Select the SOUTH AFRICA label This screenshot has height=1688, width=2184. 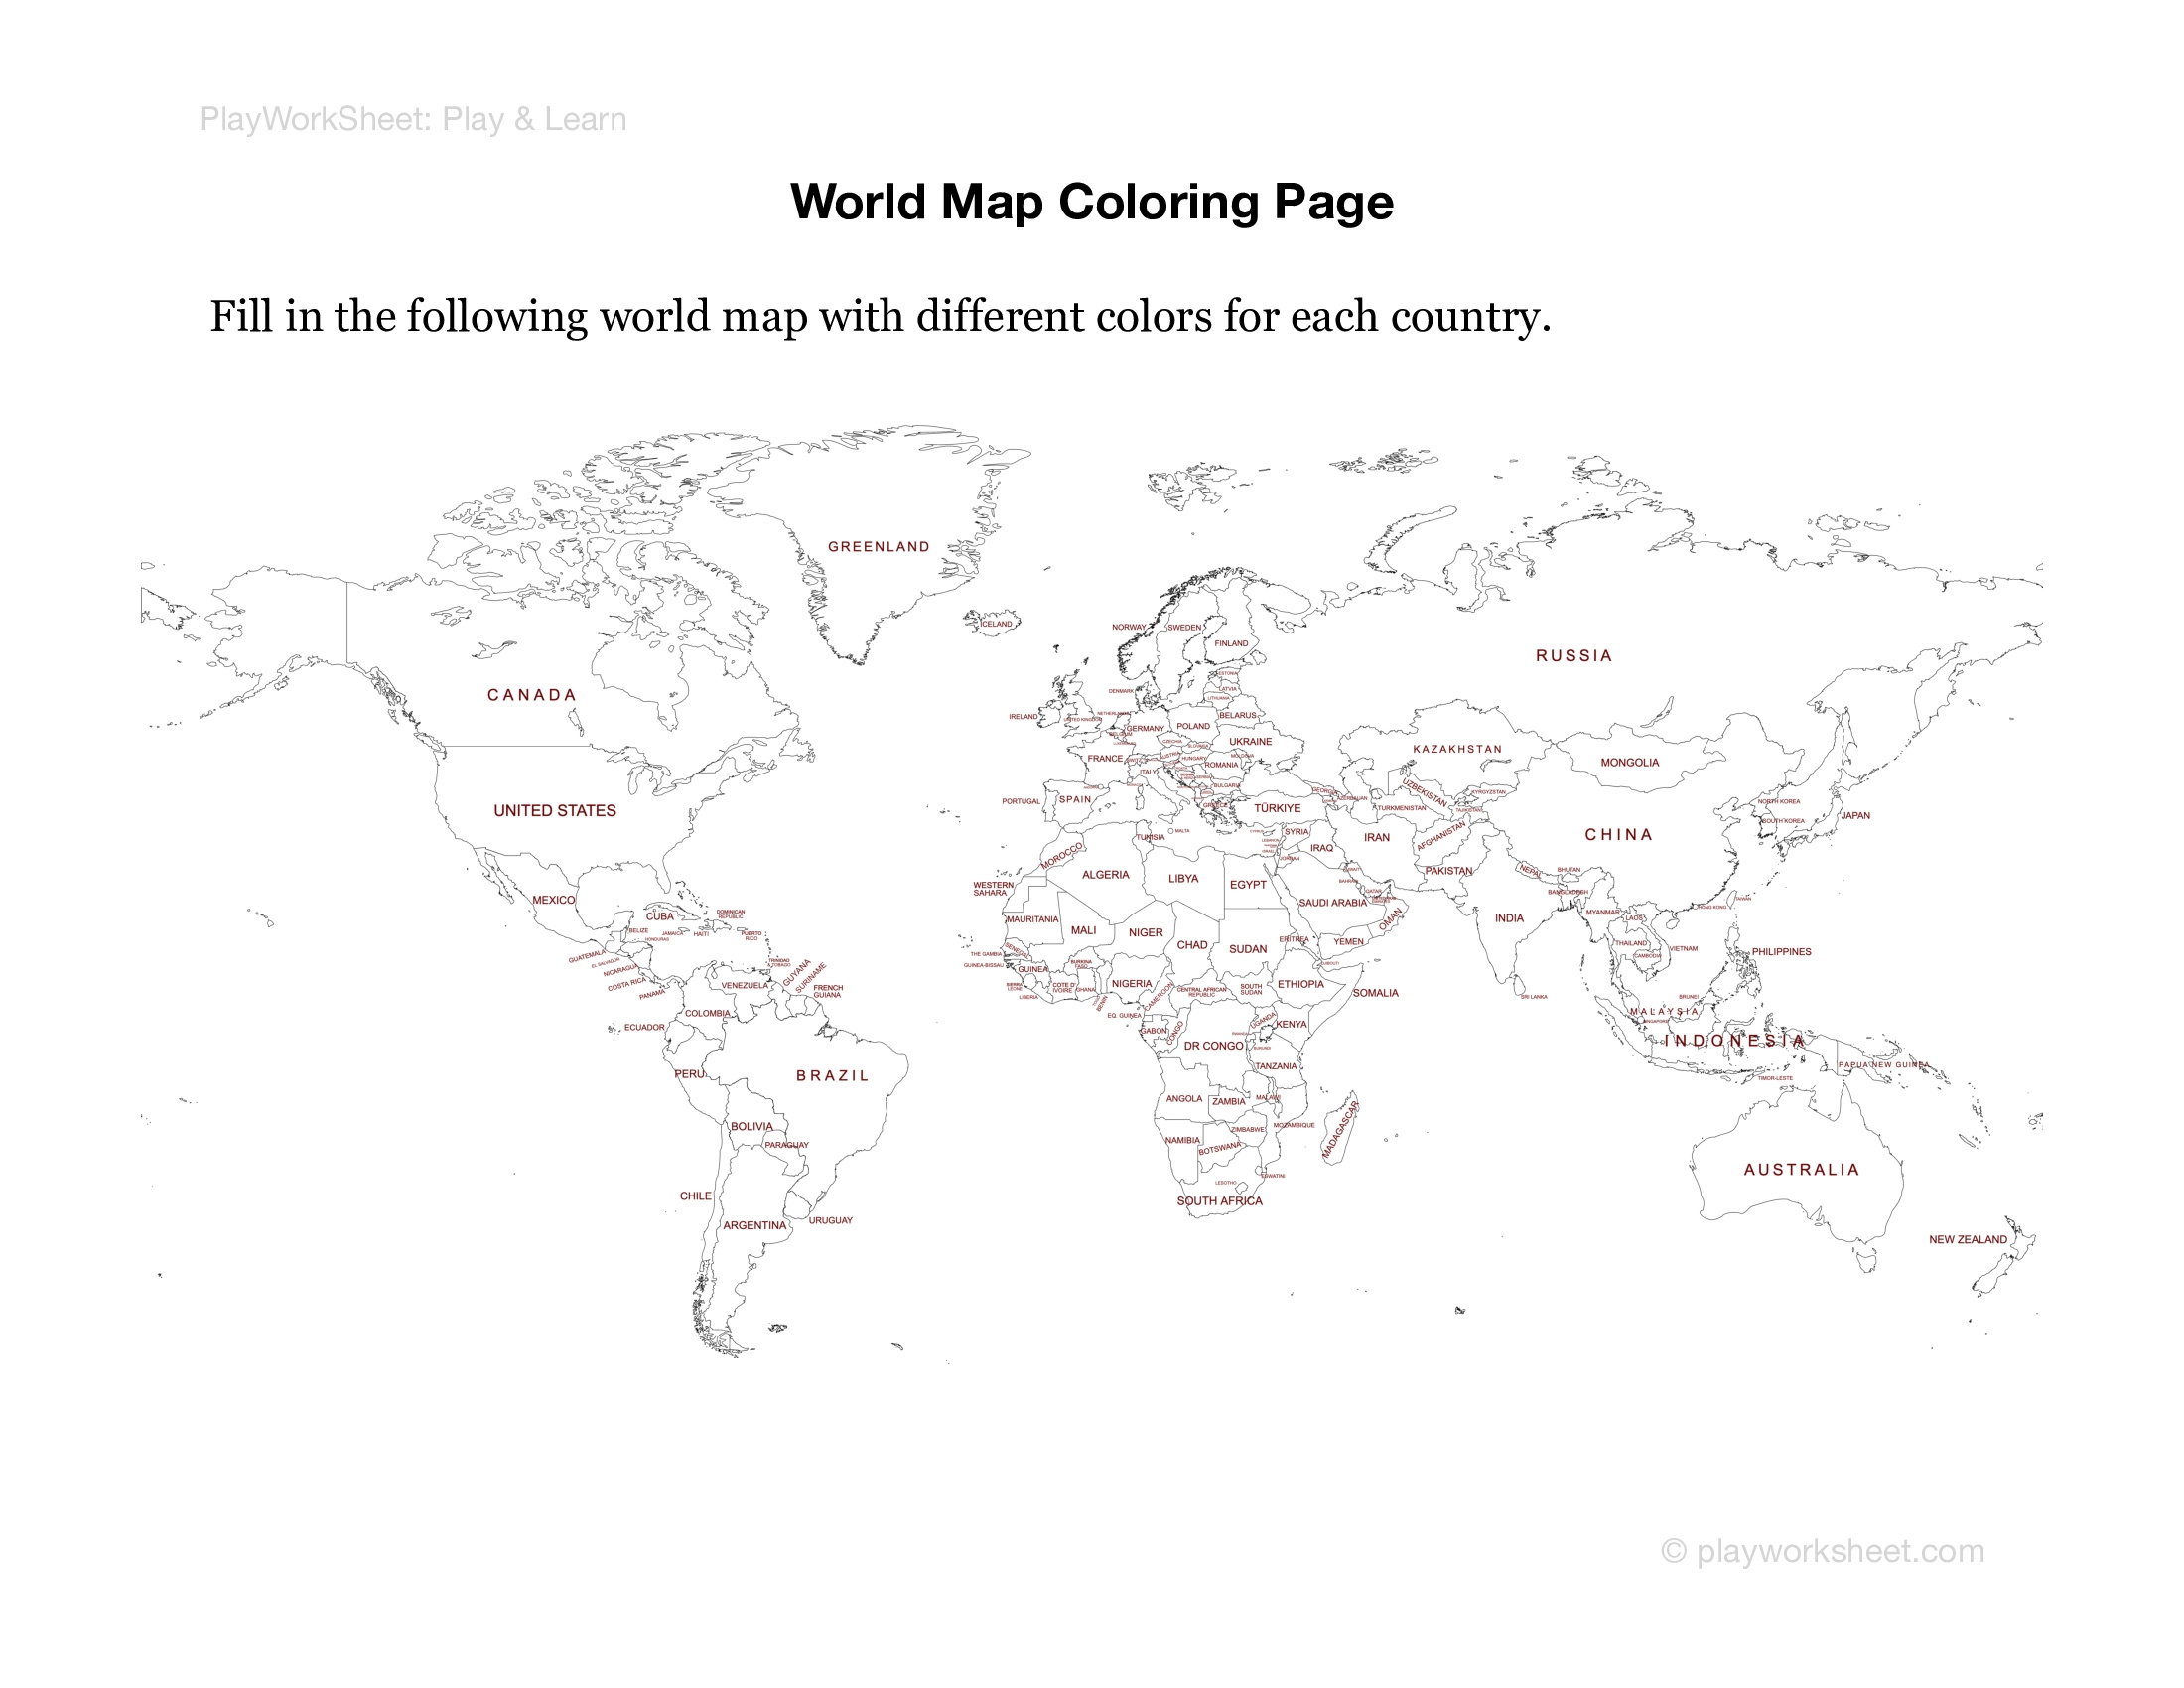point(1219,1201)
